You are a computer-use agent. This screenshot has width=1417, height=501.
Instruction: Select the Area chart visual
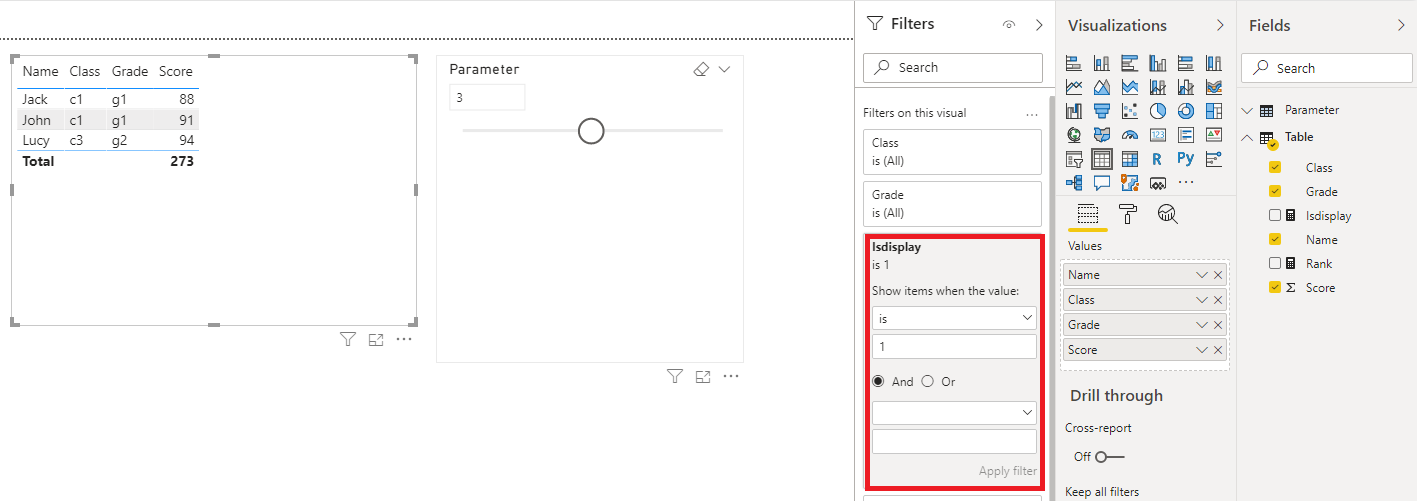coord(1102,87)
